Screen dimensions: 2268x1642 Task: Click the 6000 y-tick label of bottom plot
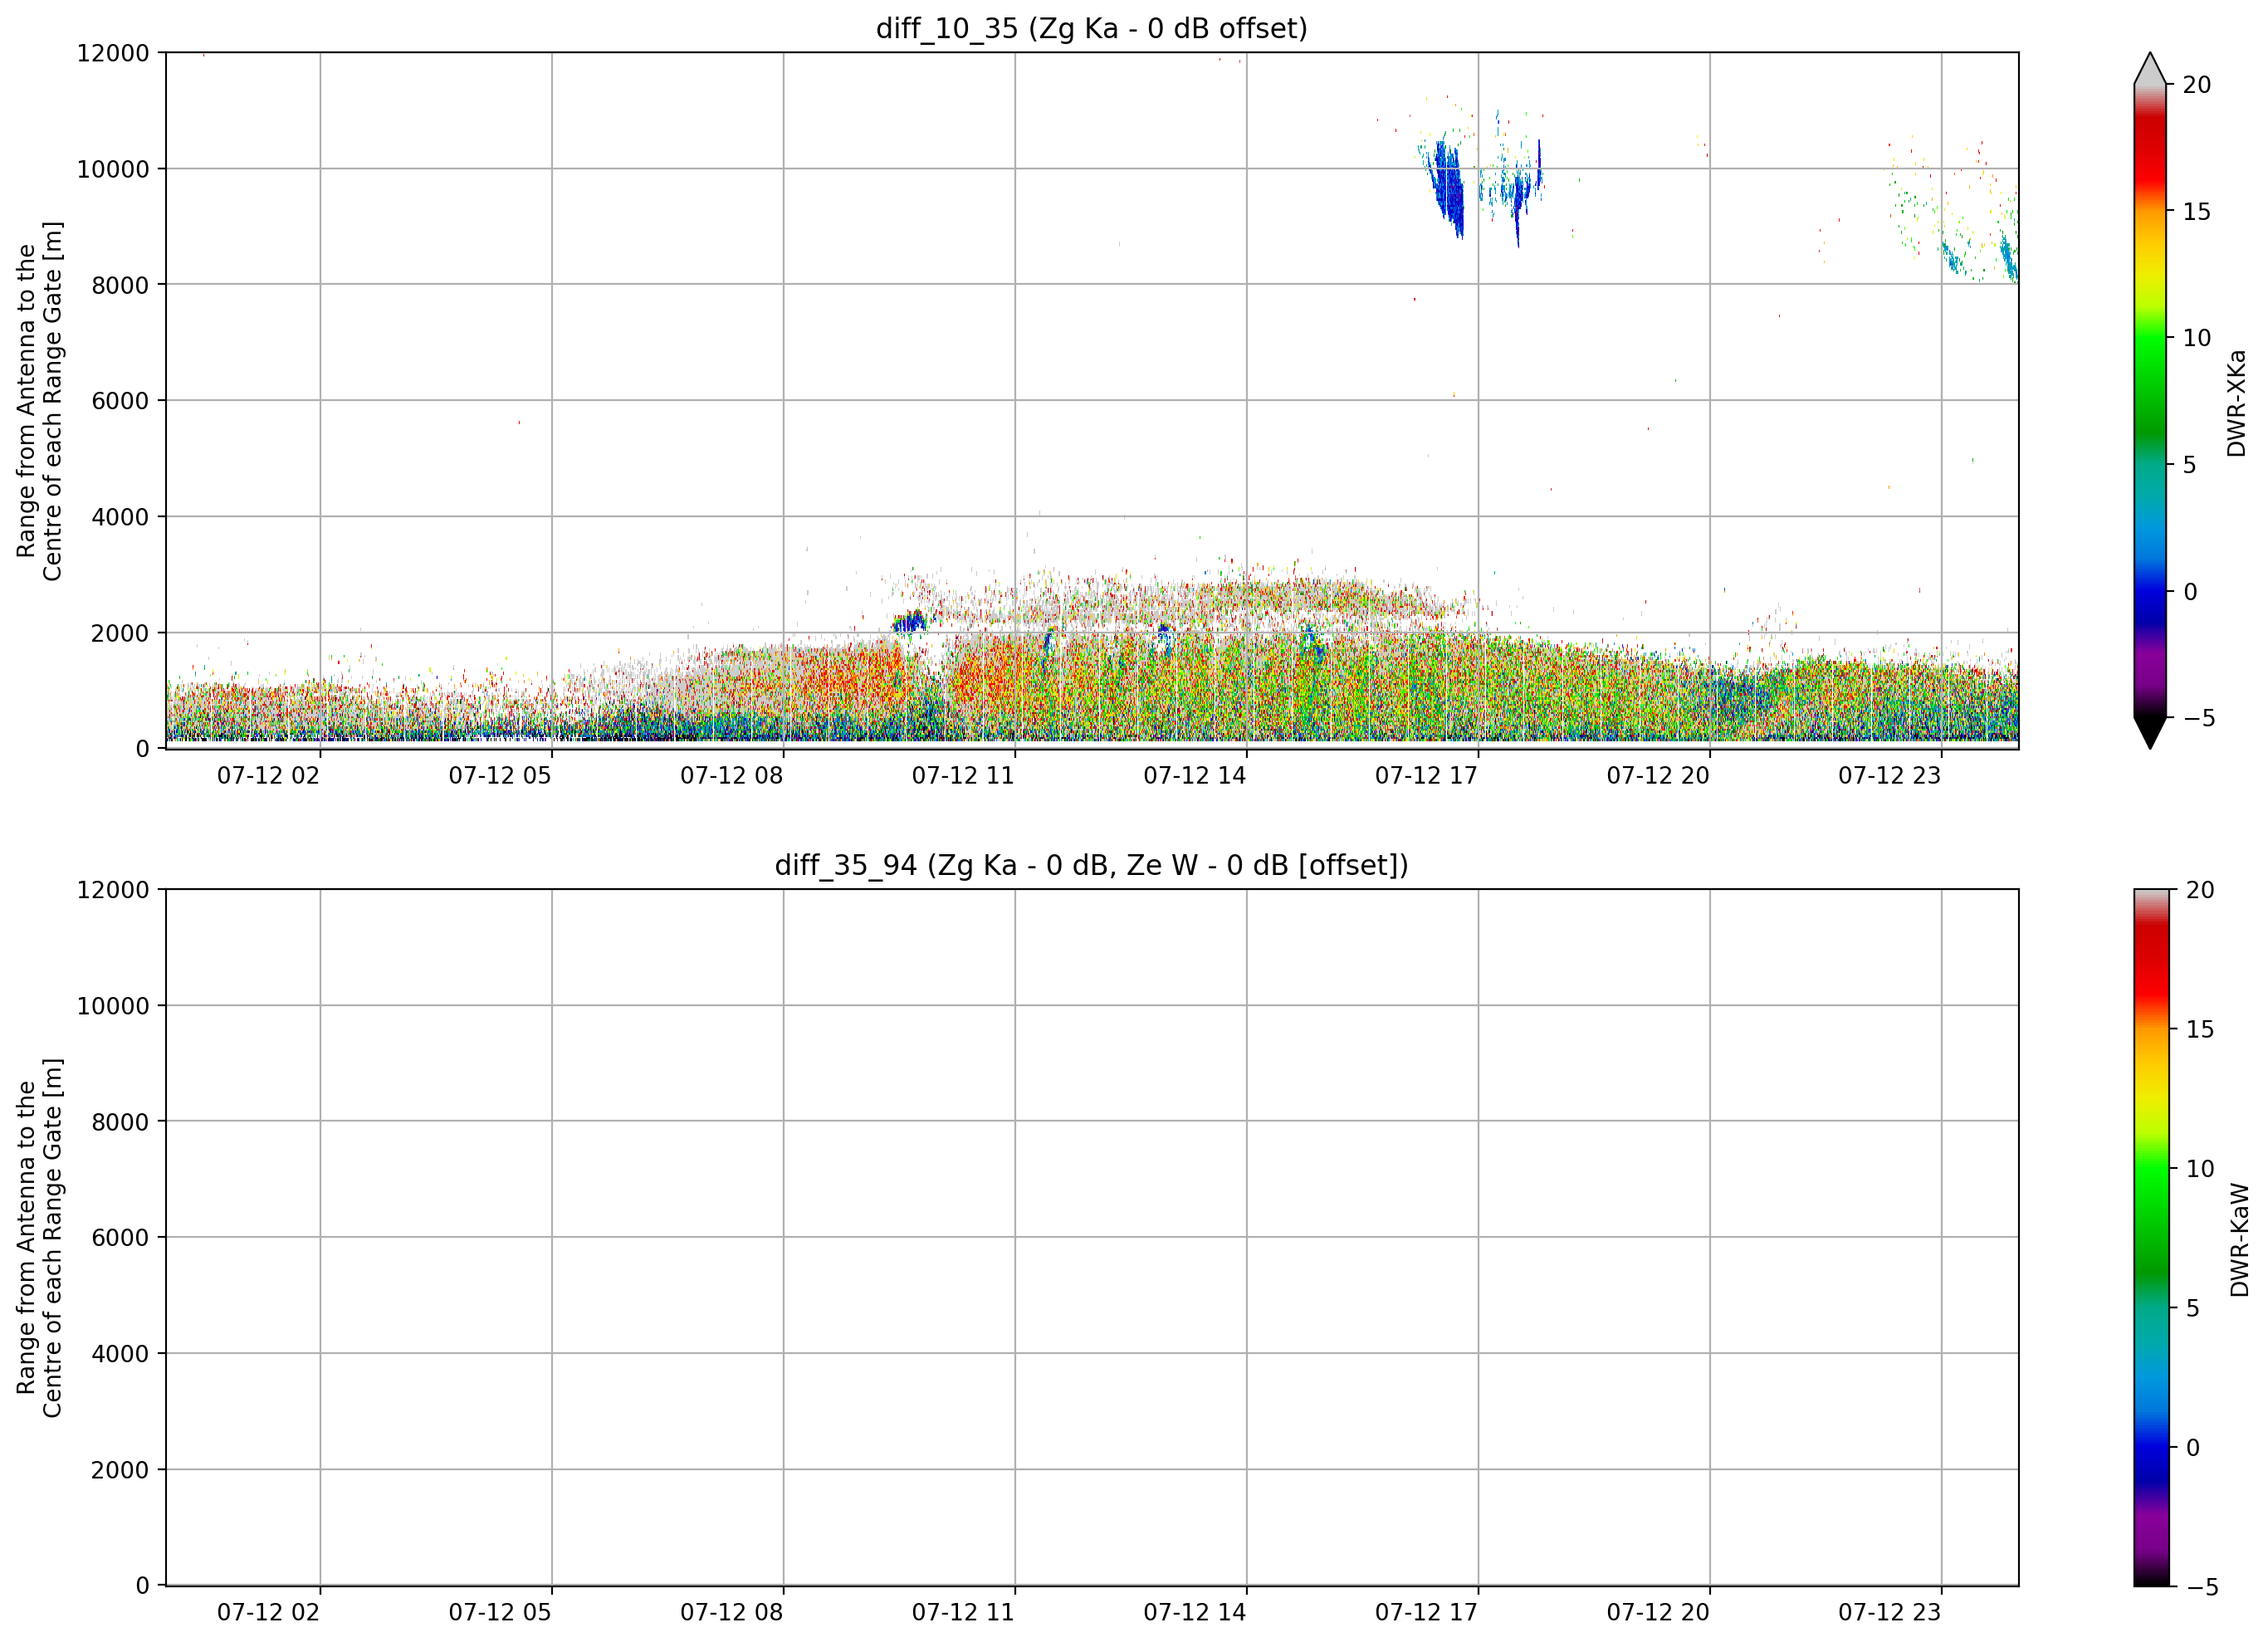tap(120, 1238)
